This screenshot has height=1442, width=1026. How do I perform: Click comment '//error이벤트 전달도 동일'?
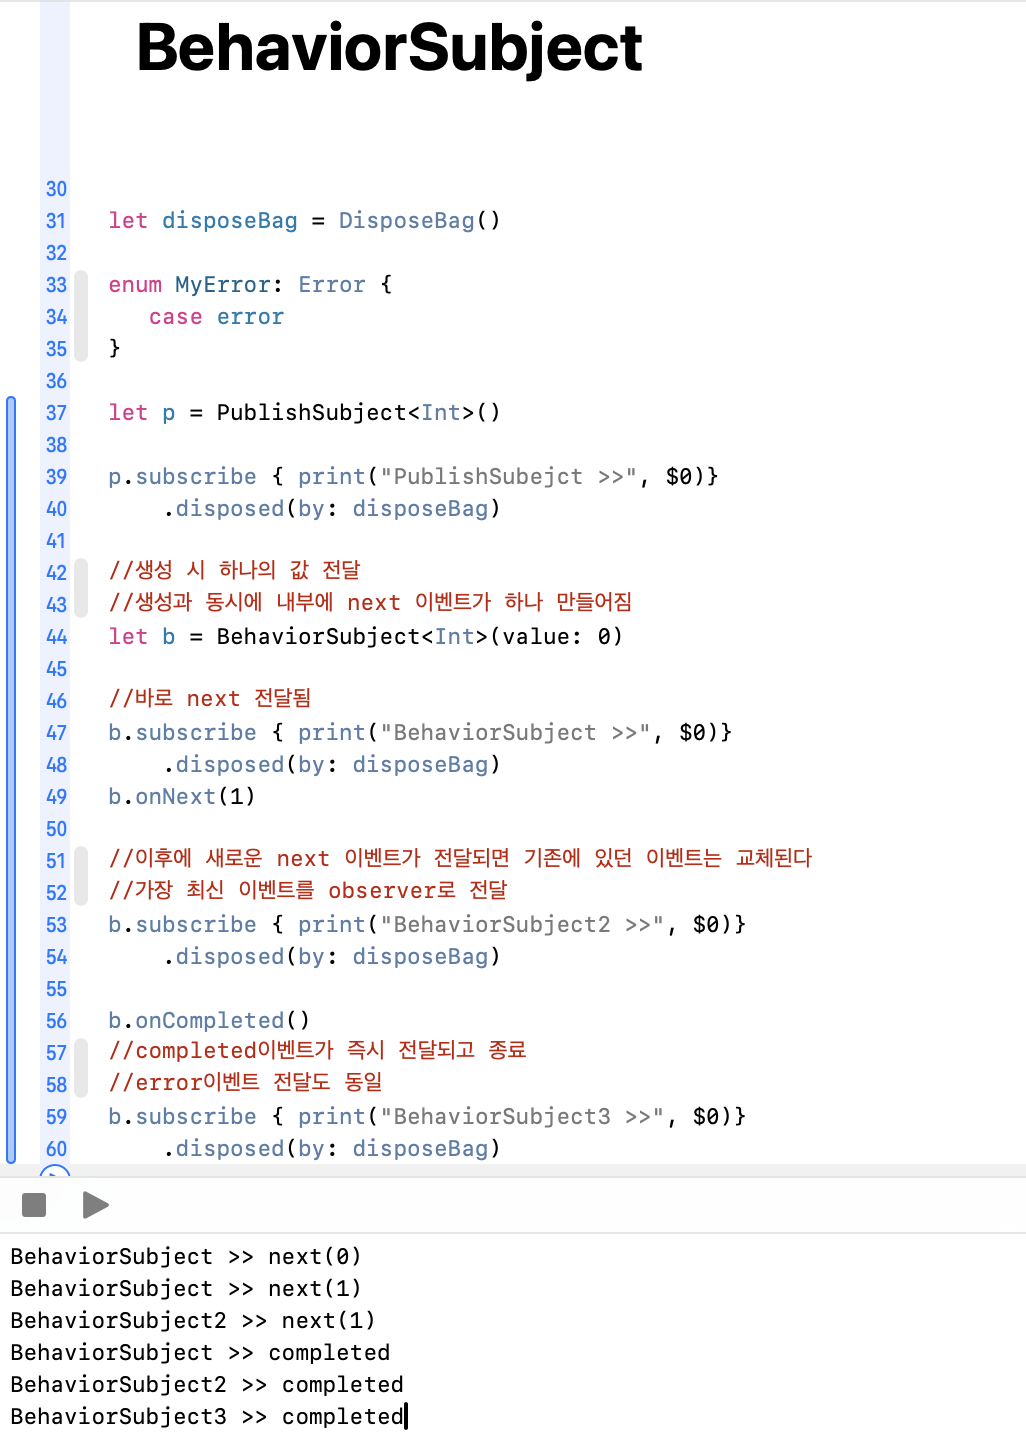pos(245,1082)
